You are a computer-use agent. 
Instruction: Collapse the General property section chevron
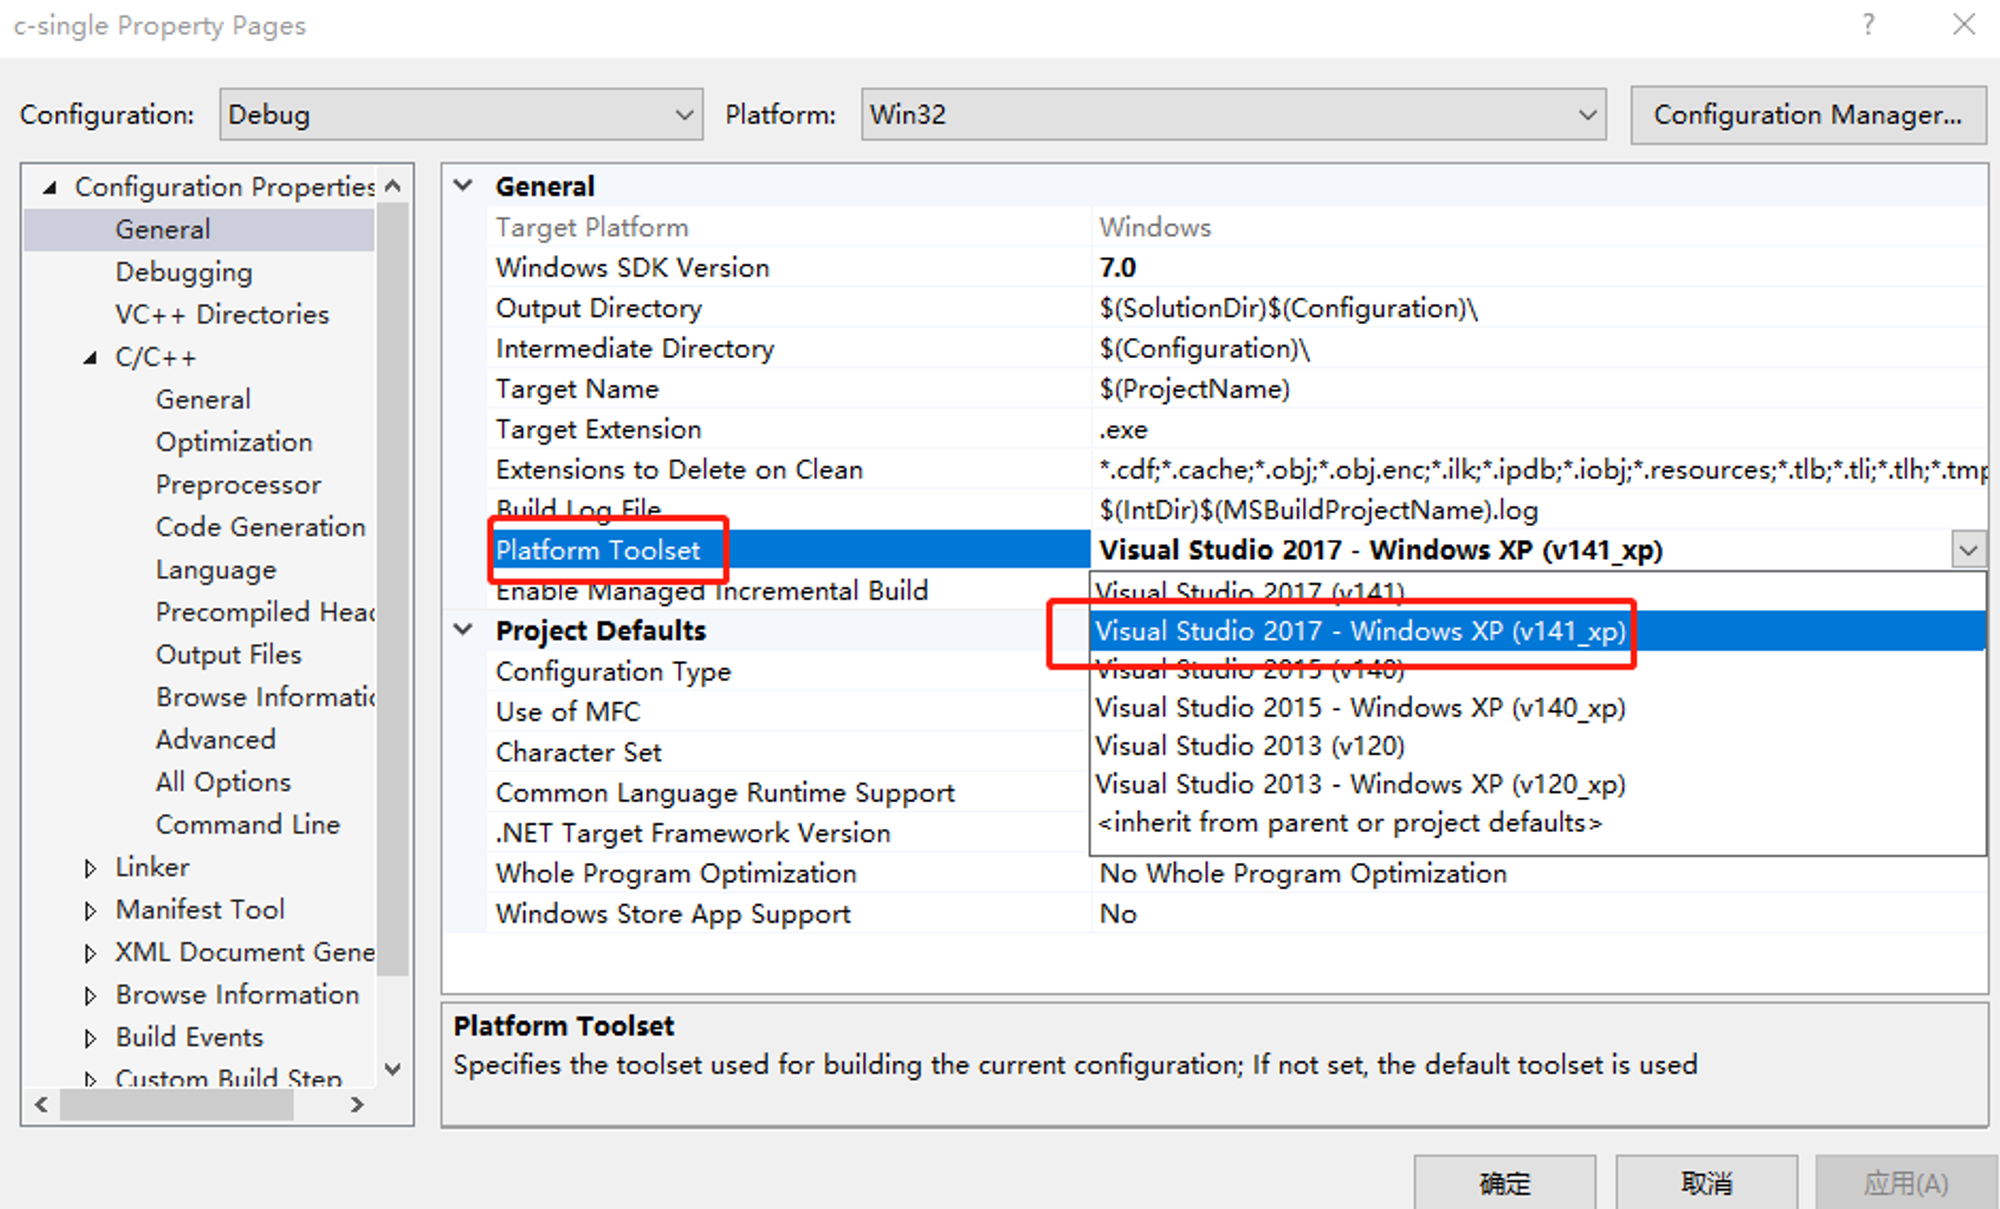[463, 185]
